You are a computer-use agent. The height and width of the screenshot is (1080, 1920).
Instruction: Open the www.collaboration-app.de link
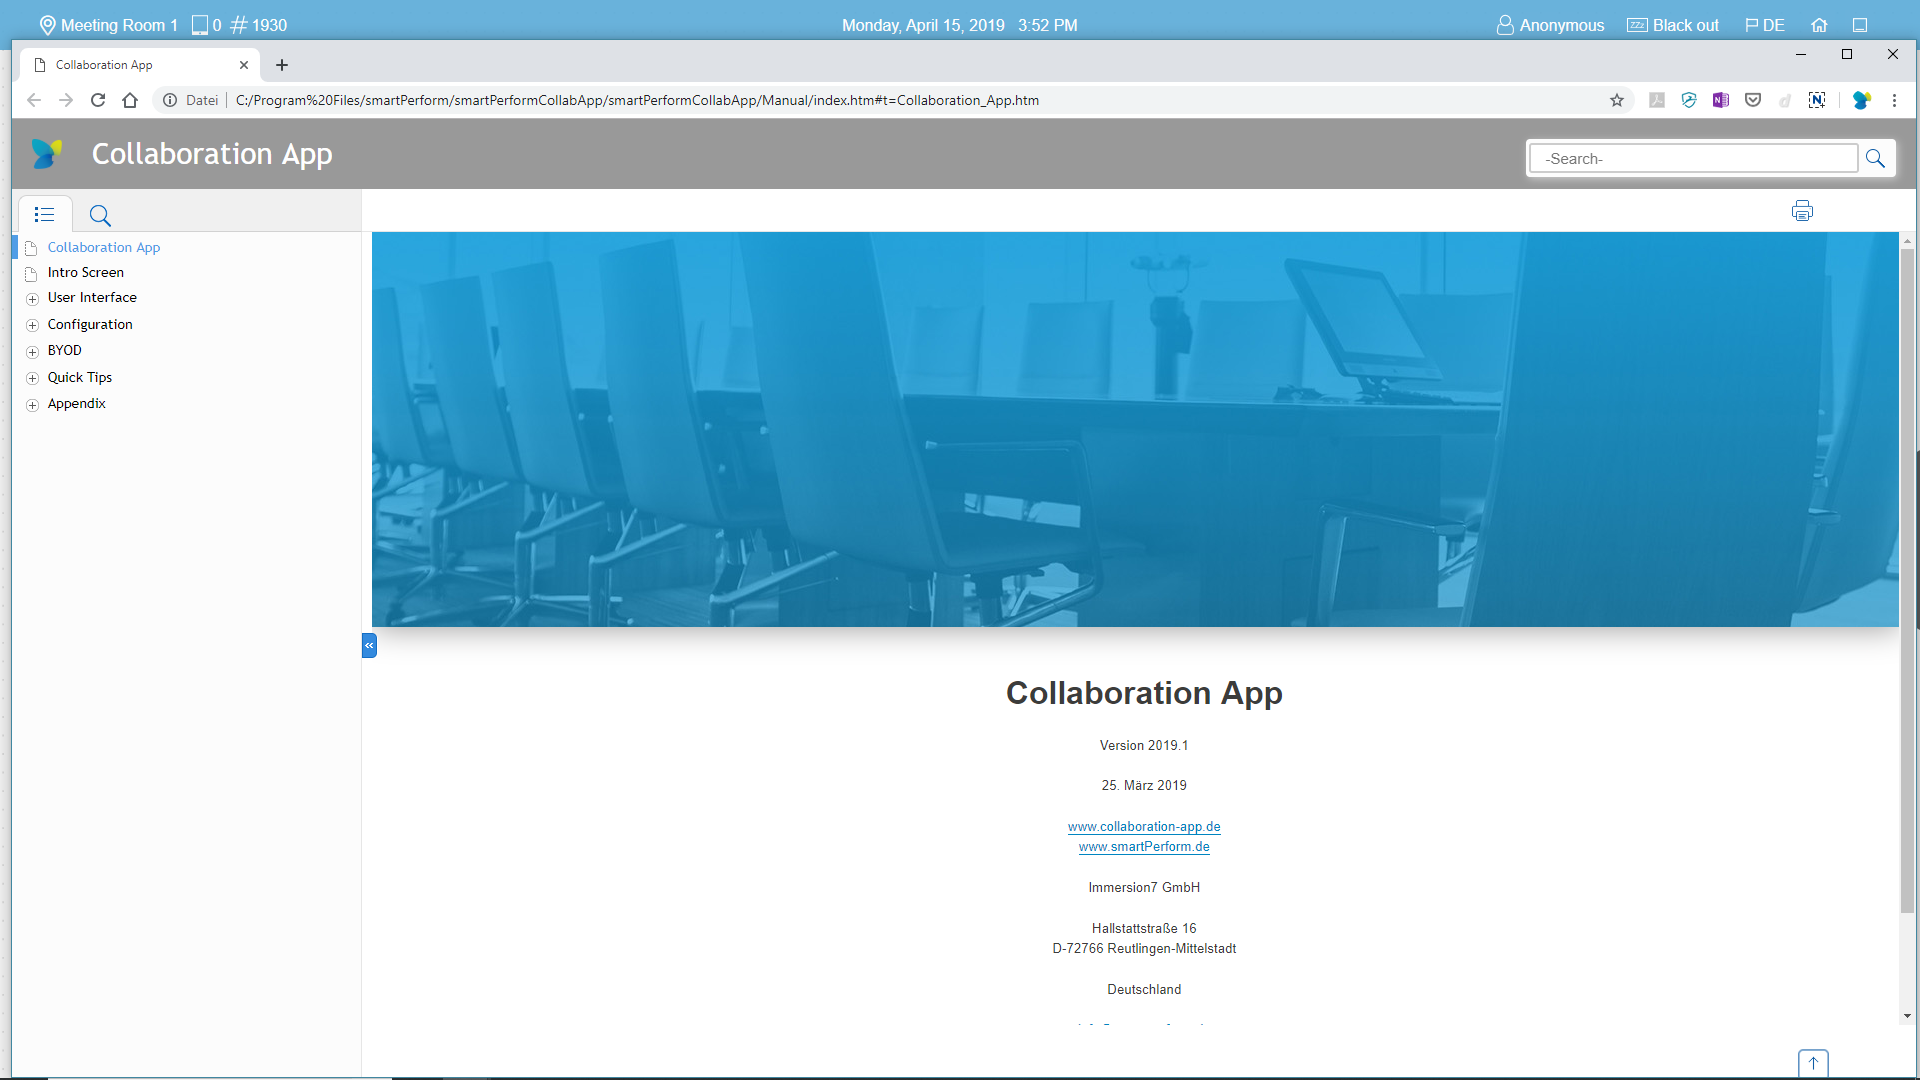[x=1144, y=827]
